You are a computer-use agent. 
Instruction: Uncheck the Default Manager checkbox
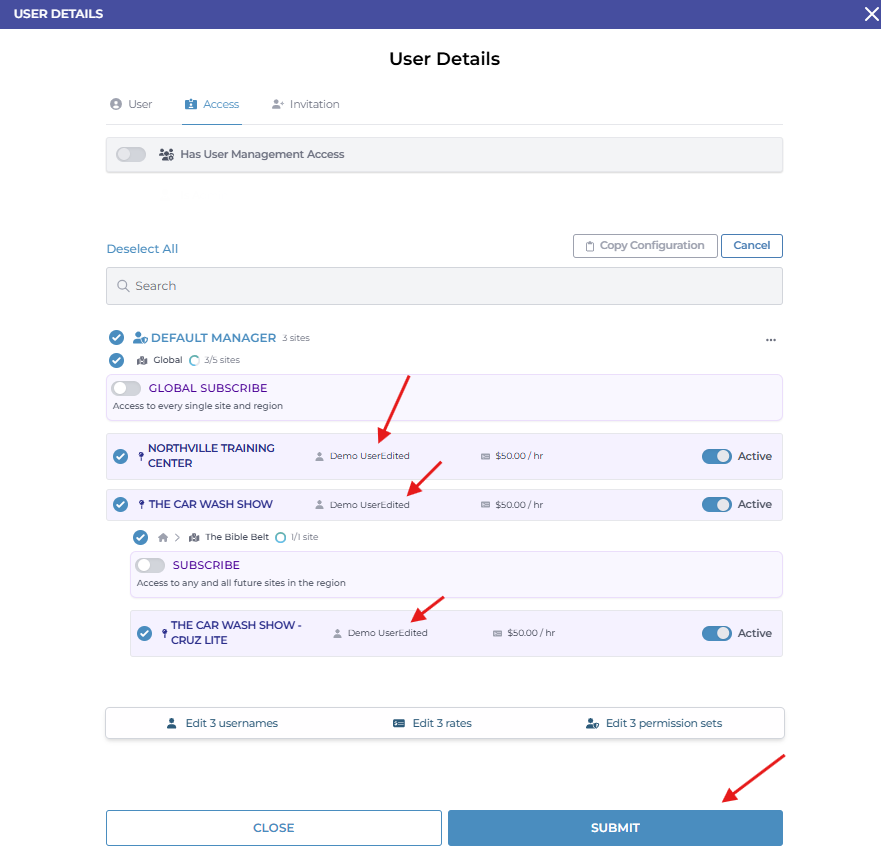pos(116,338)
